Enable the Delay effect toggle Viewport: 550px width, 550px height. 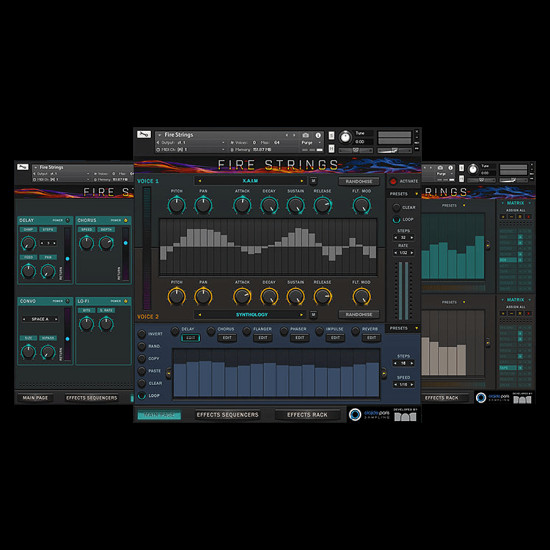coord(175,330)
